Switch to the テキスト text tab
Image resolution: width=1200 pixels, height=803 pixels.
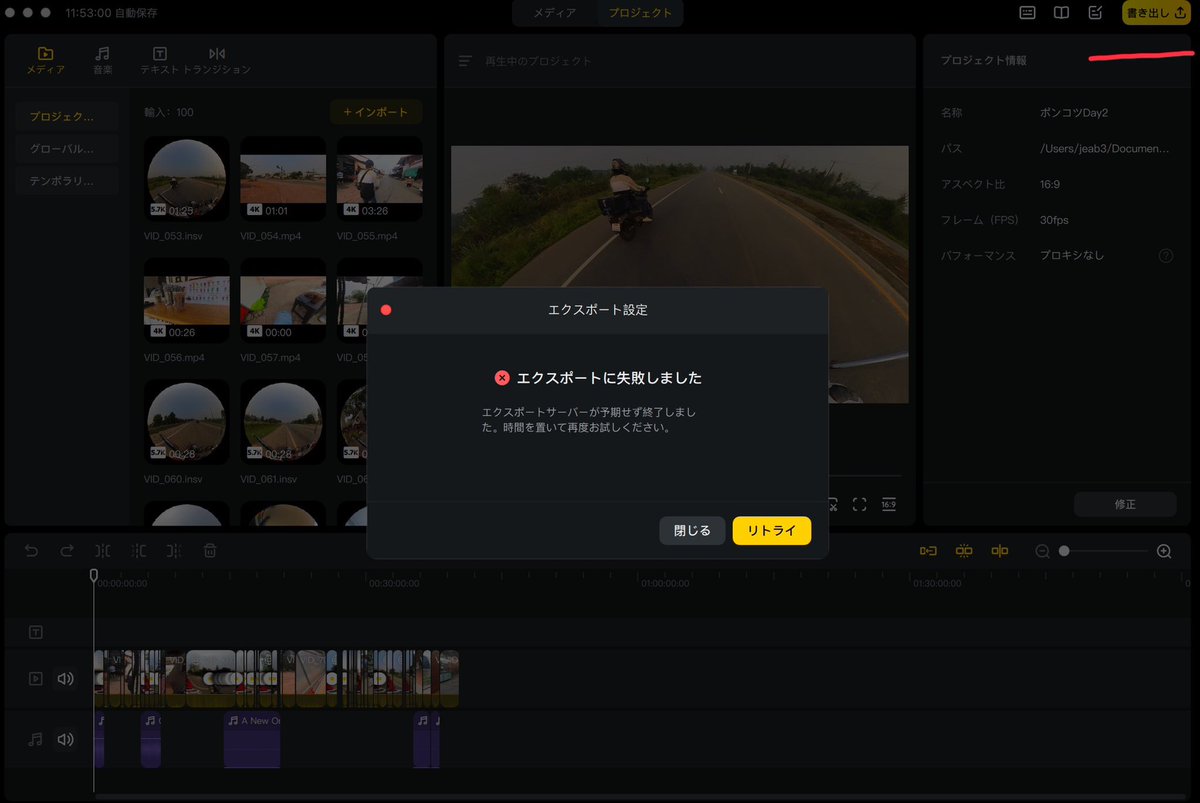coord(159,60)
